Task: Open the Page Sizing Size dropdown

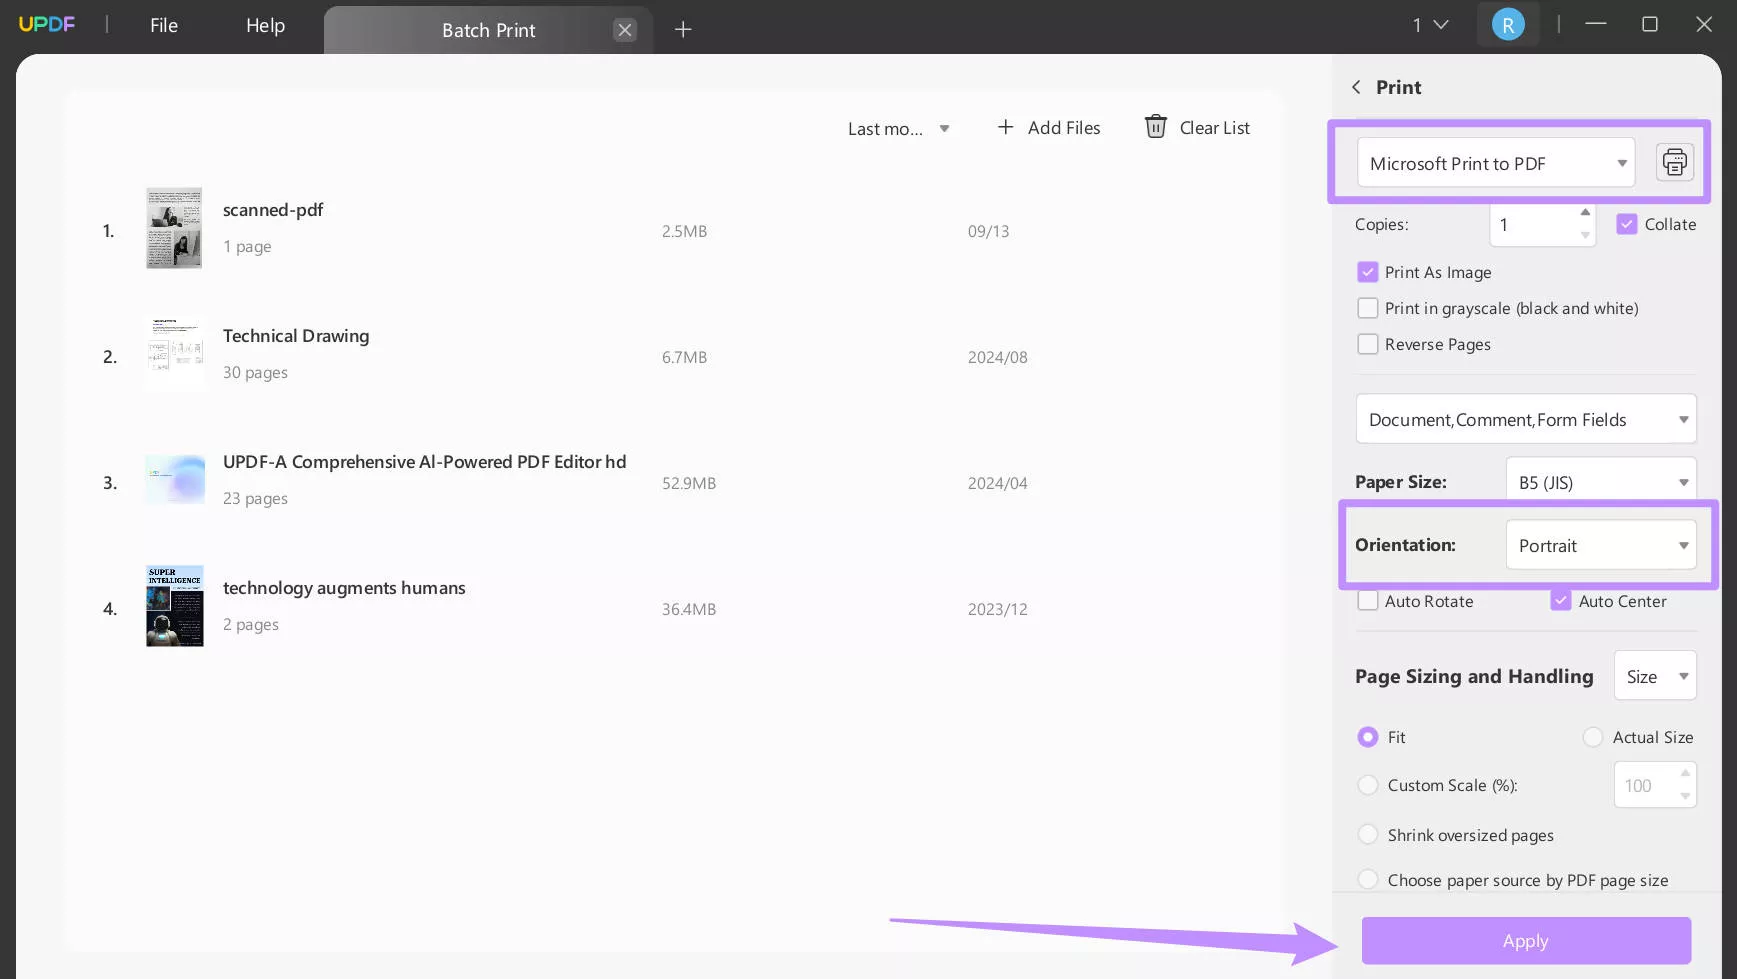Action: (x=1655, y=676)
